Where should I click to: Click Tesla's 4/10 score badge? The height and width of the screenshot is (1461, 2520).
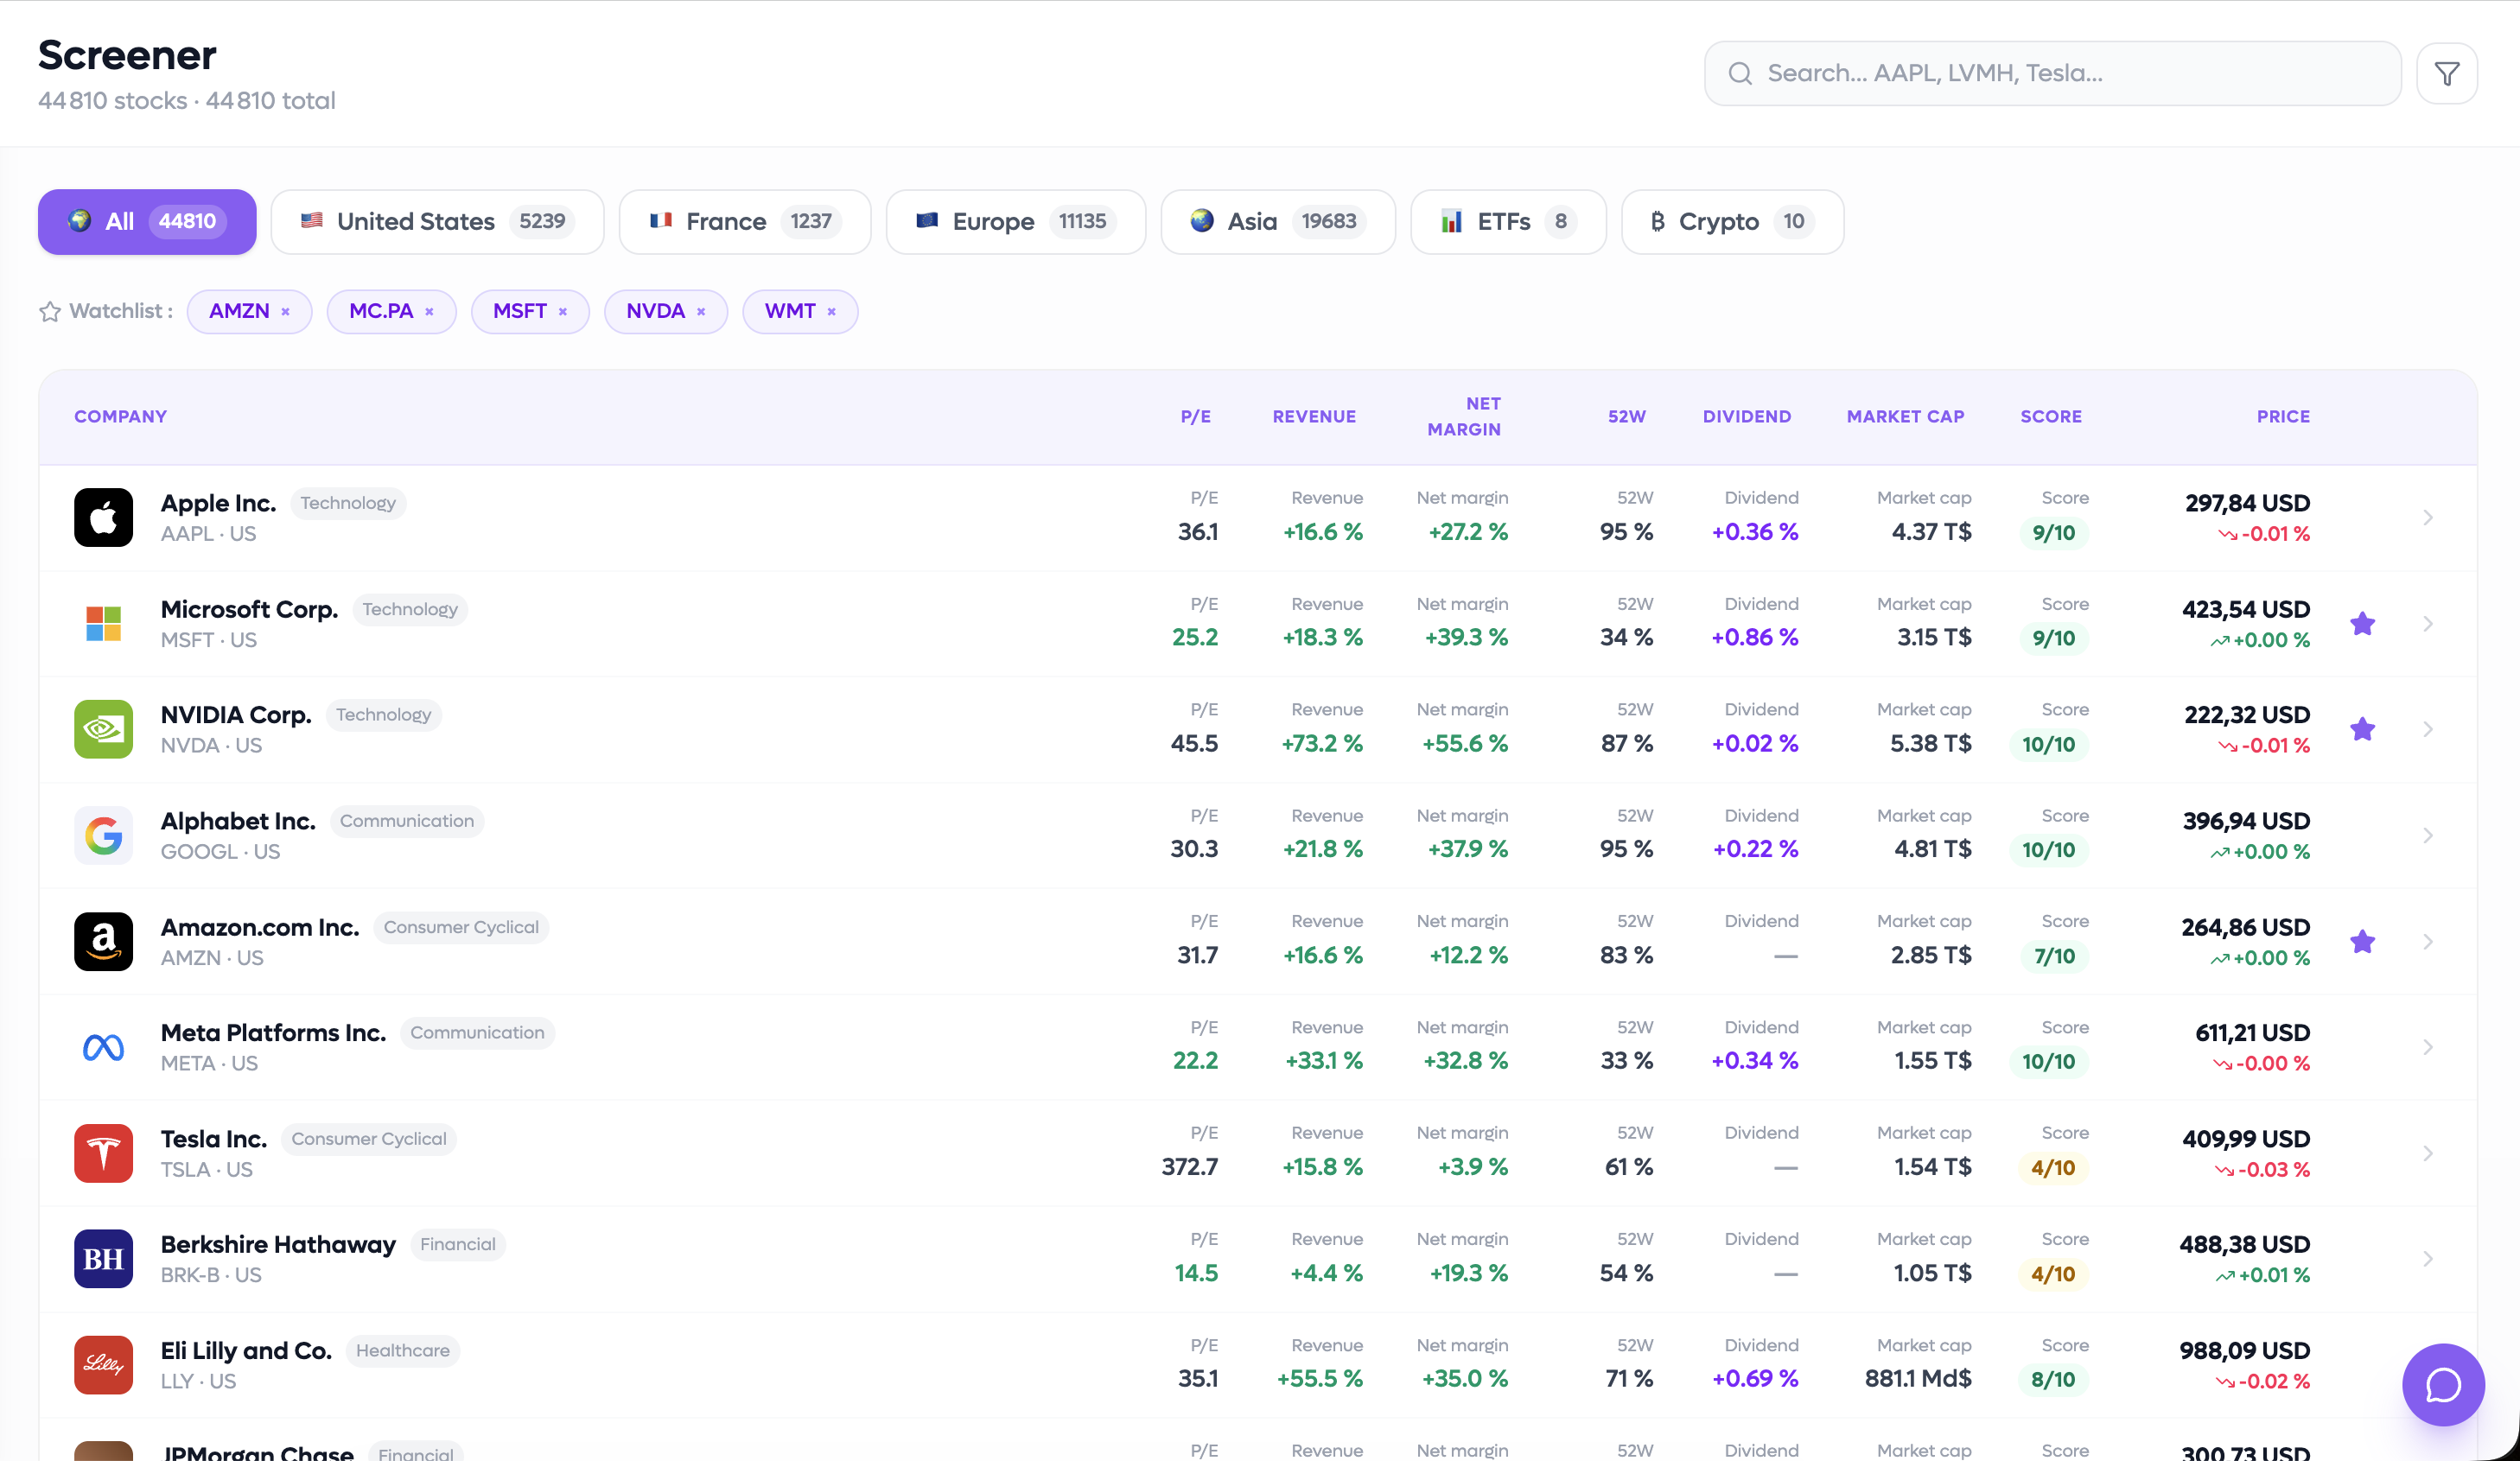coord(2053,1168)
